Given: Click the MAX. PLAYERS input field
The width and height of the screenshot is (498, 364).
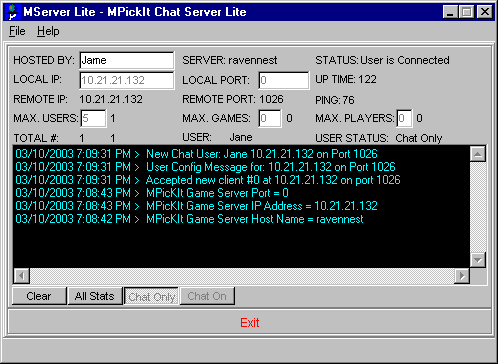Looking at the screenshot, I should 404,118.
